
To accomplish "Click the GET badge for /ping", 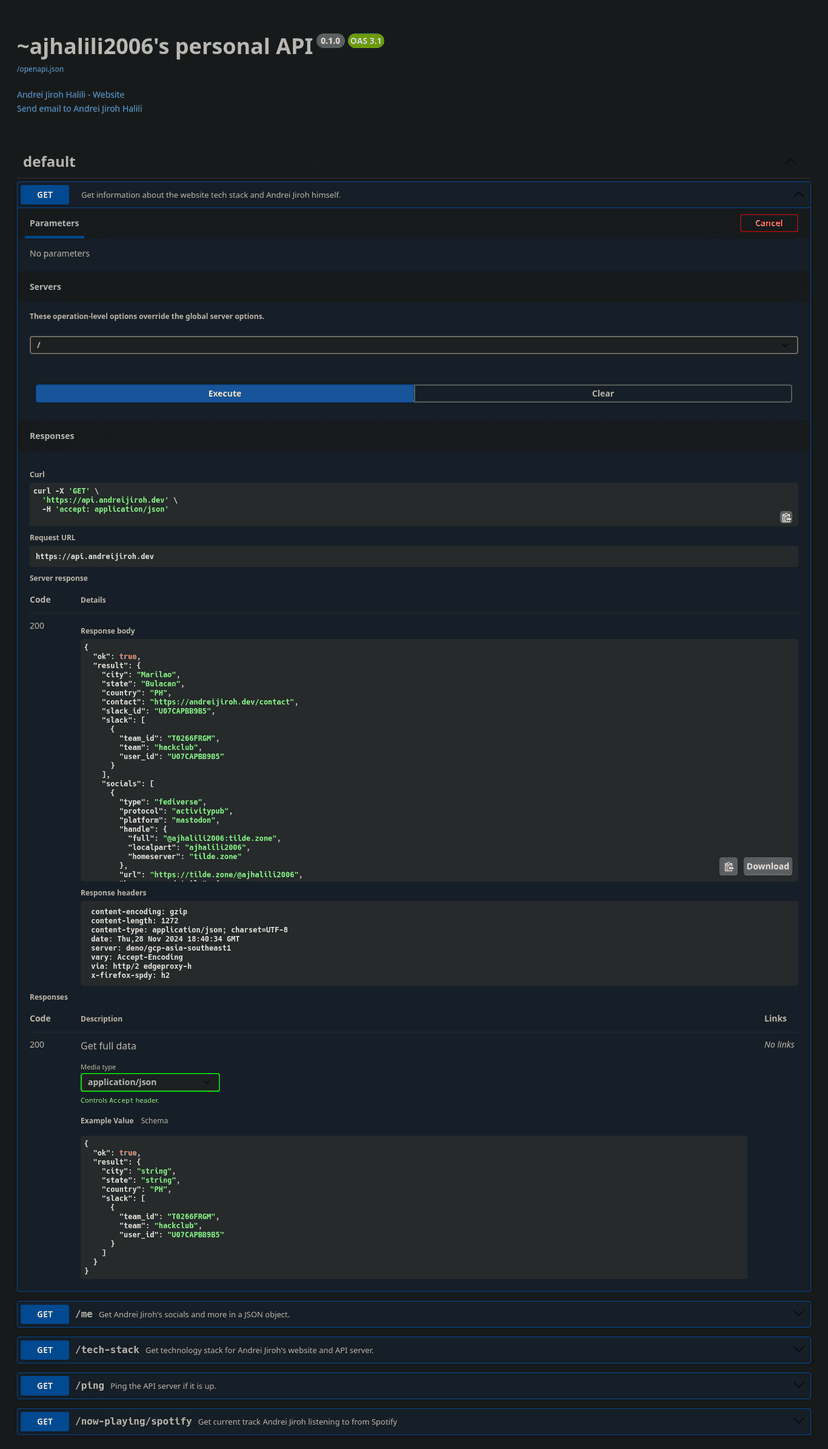I will (x=45, y=1386).
